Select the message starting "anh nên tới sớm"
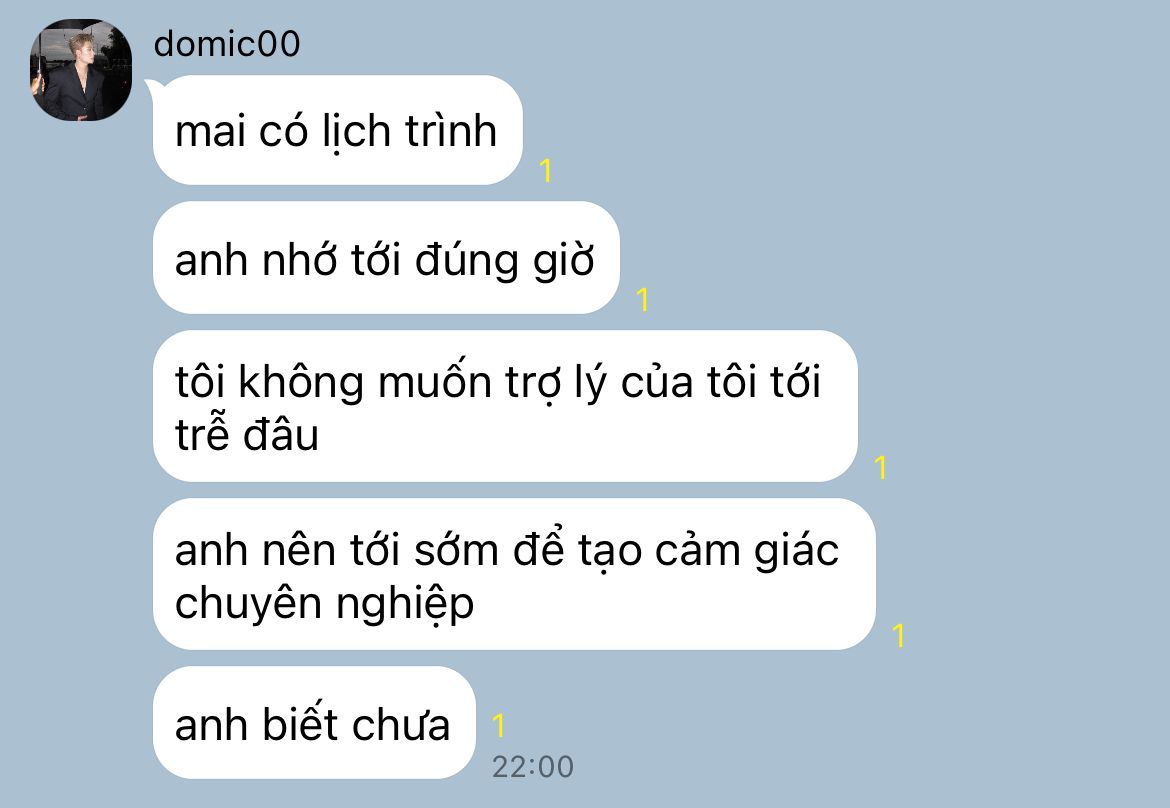This screenshot has height=808, width=1170. click(x=514, y=574)
